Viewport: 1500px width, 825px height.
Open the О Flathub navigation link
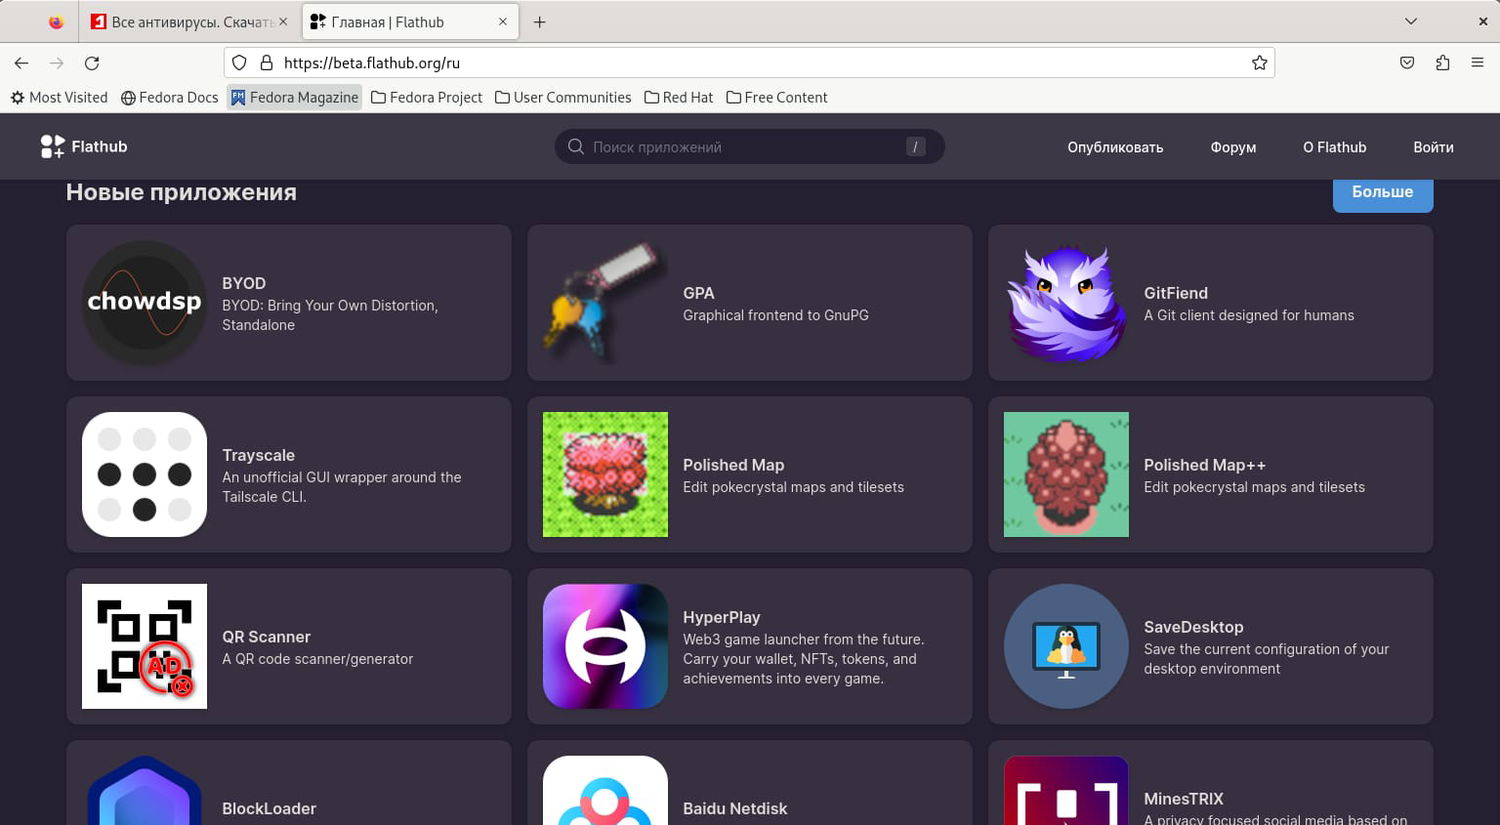(x=1334, y=147)
